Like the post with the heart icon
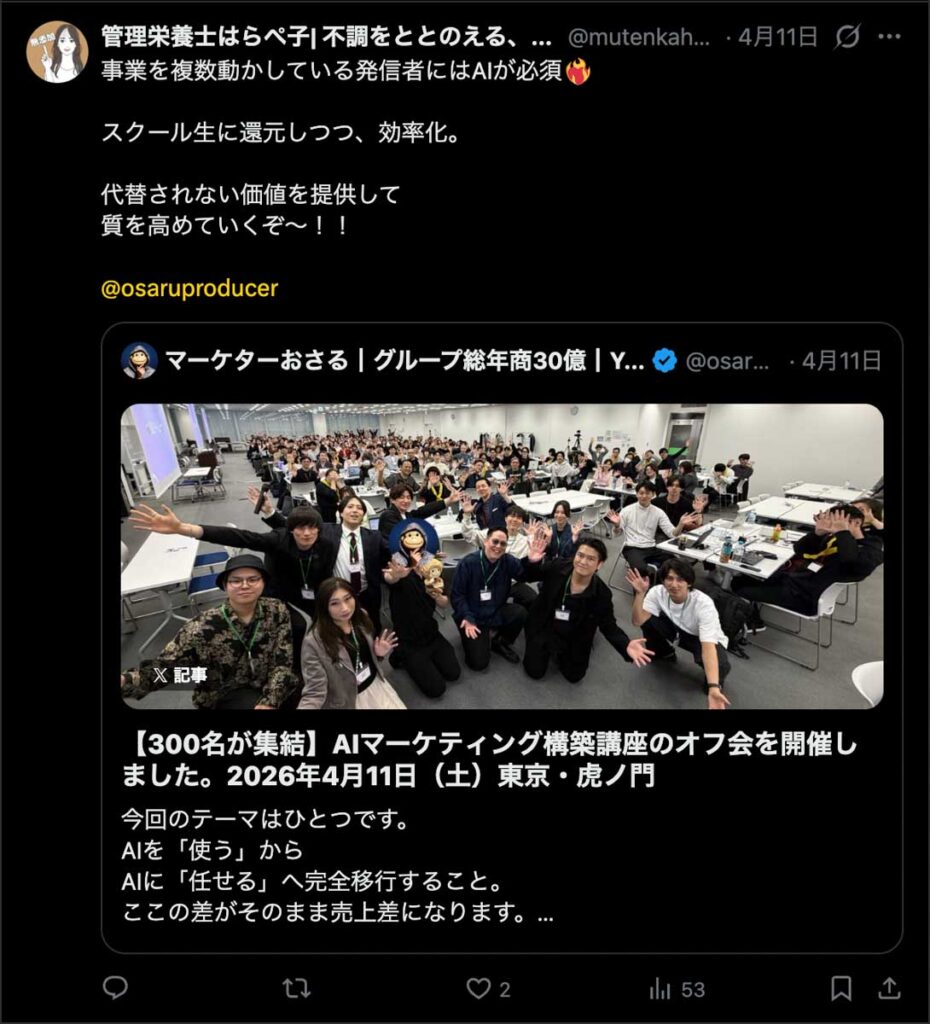 click(478, 989)
